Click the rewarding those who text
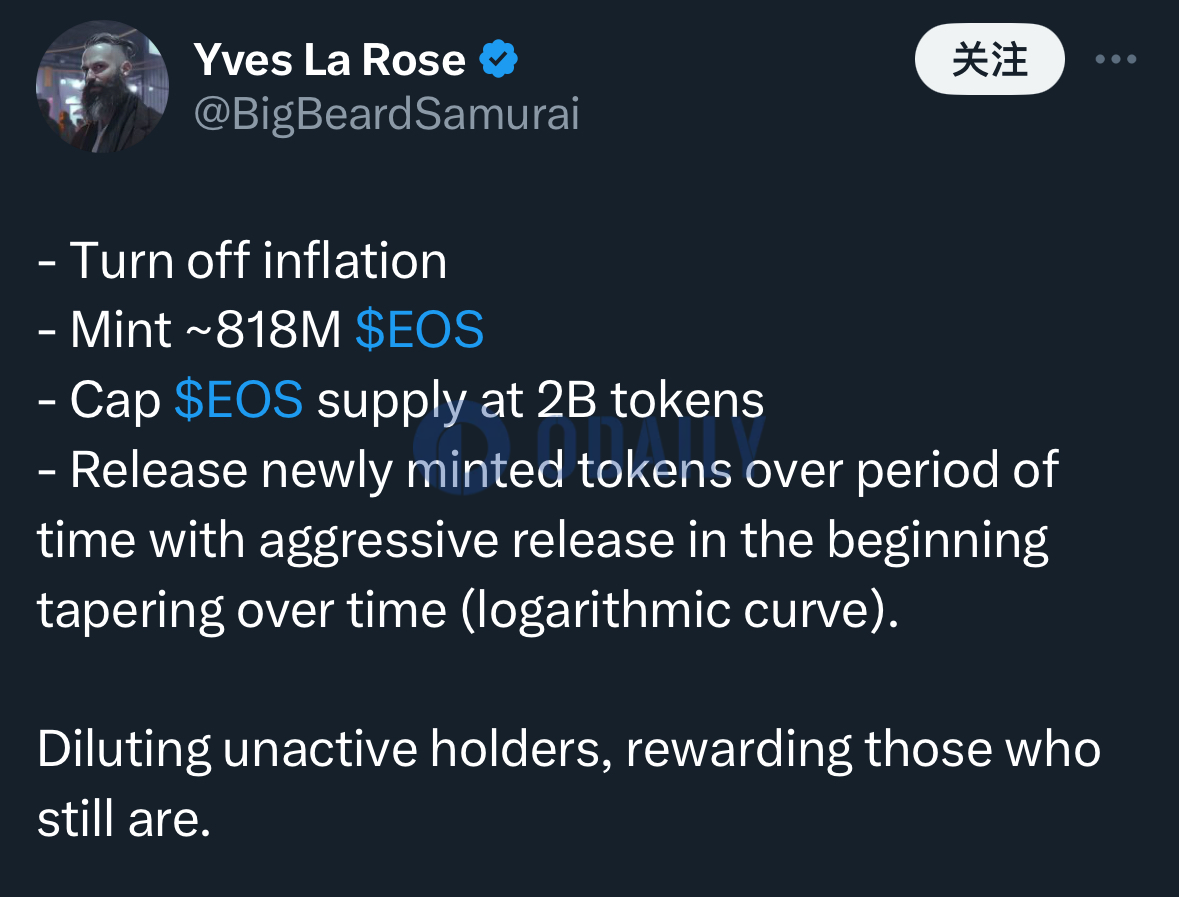Image resolution: width=1179 pixels, height=897 pixels. click(x=863, y=750)
